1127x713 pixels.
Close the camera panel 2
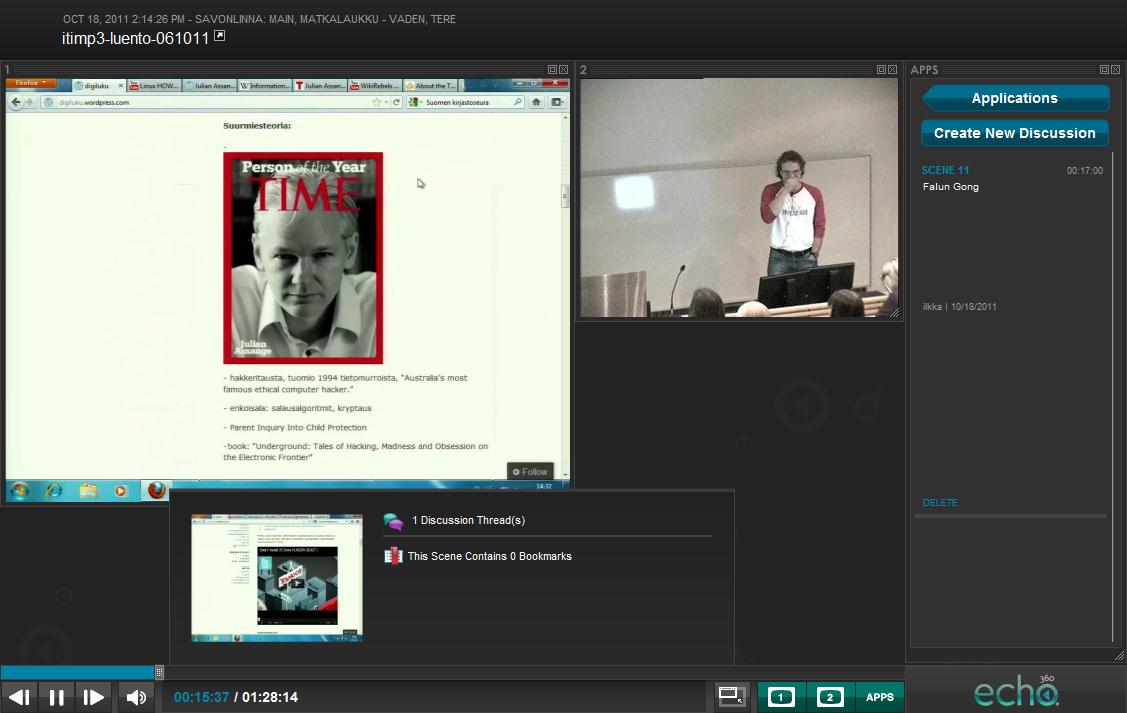point(893,70)
